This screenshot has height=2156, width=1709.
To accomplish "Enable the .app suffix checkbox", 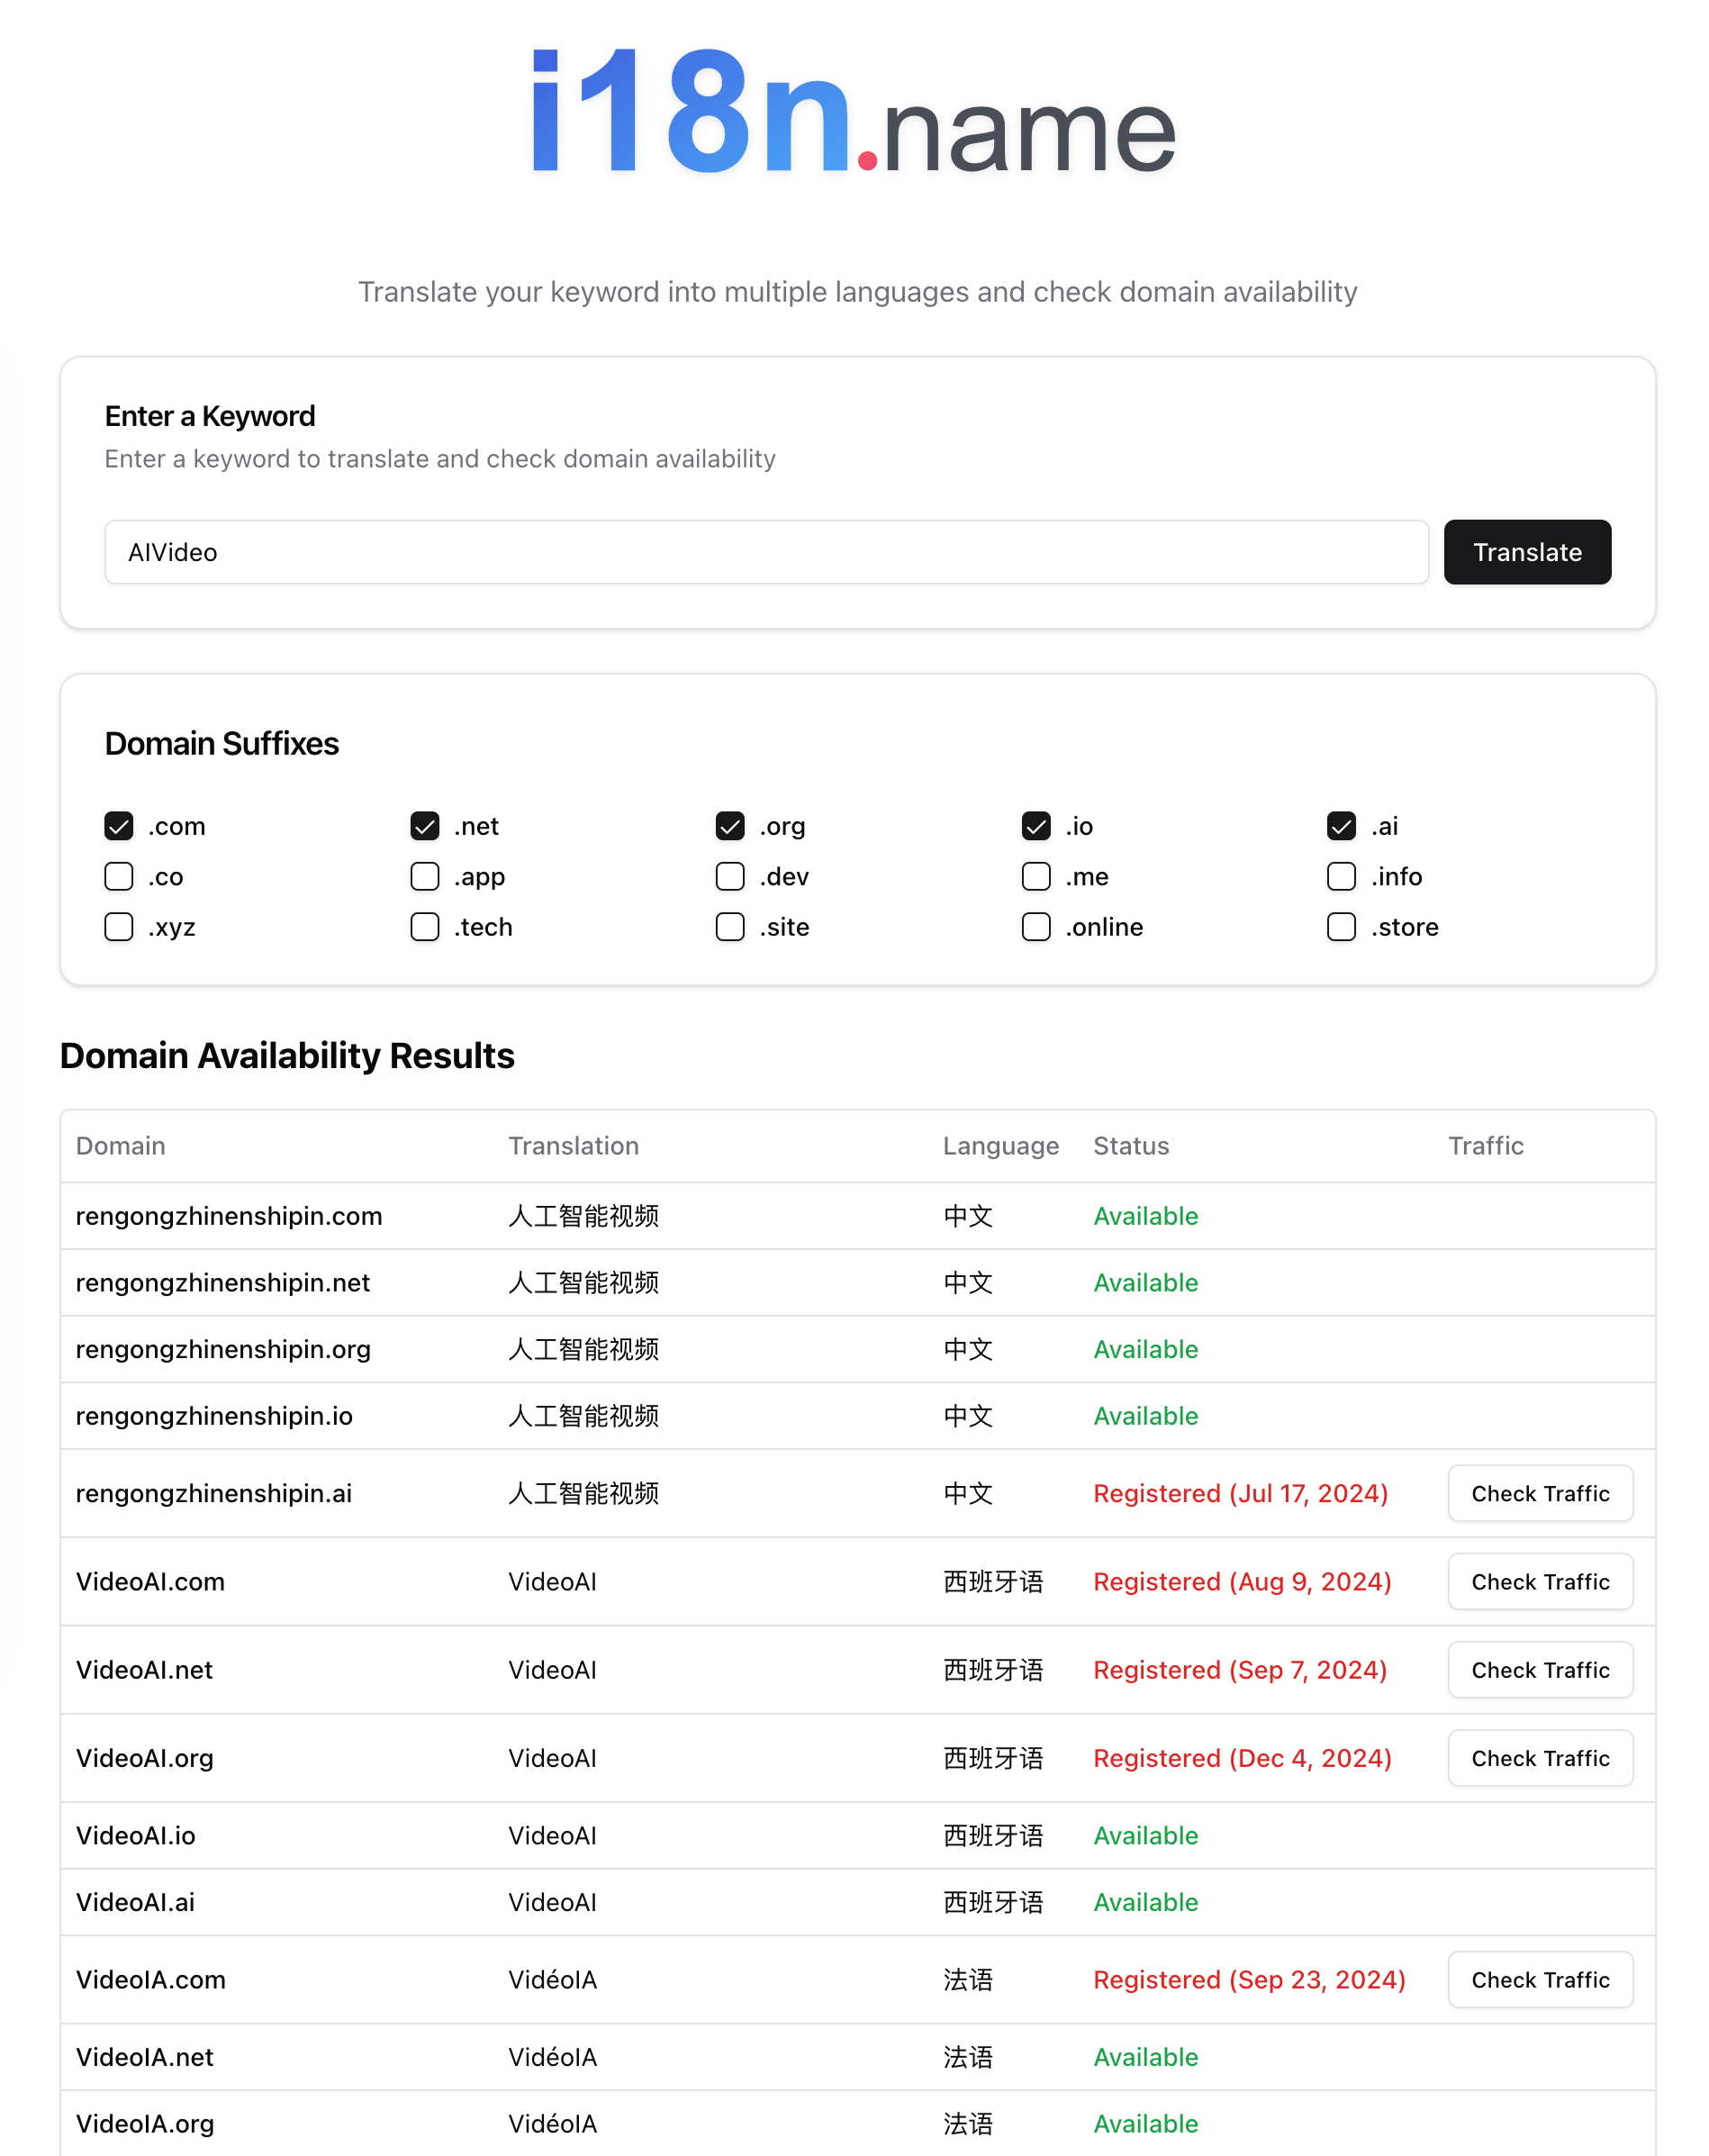I will [425, 877].
